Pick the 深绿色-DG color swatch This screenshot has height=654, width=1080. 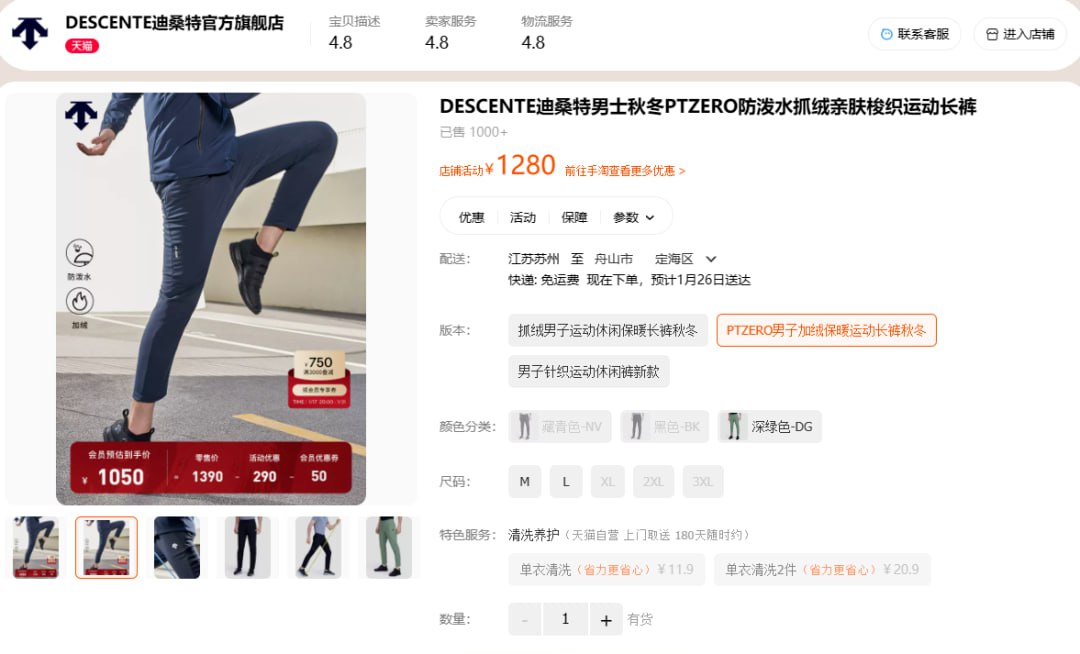(x=770, y=427)
